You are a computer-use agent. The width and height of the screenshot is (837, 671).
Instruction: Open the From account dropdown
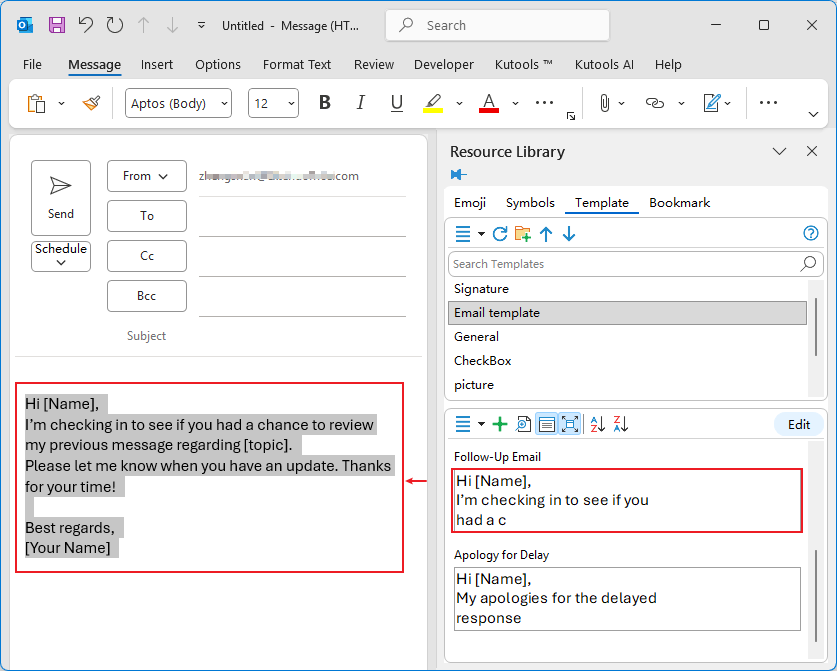(x=146, y=176)
